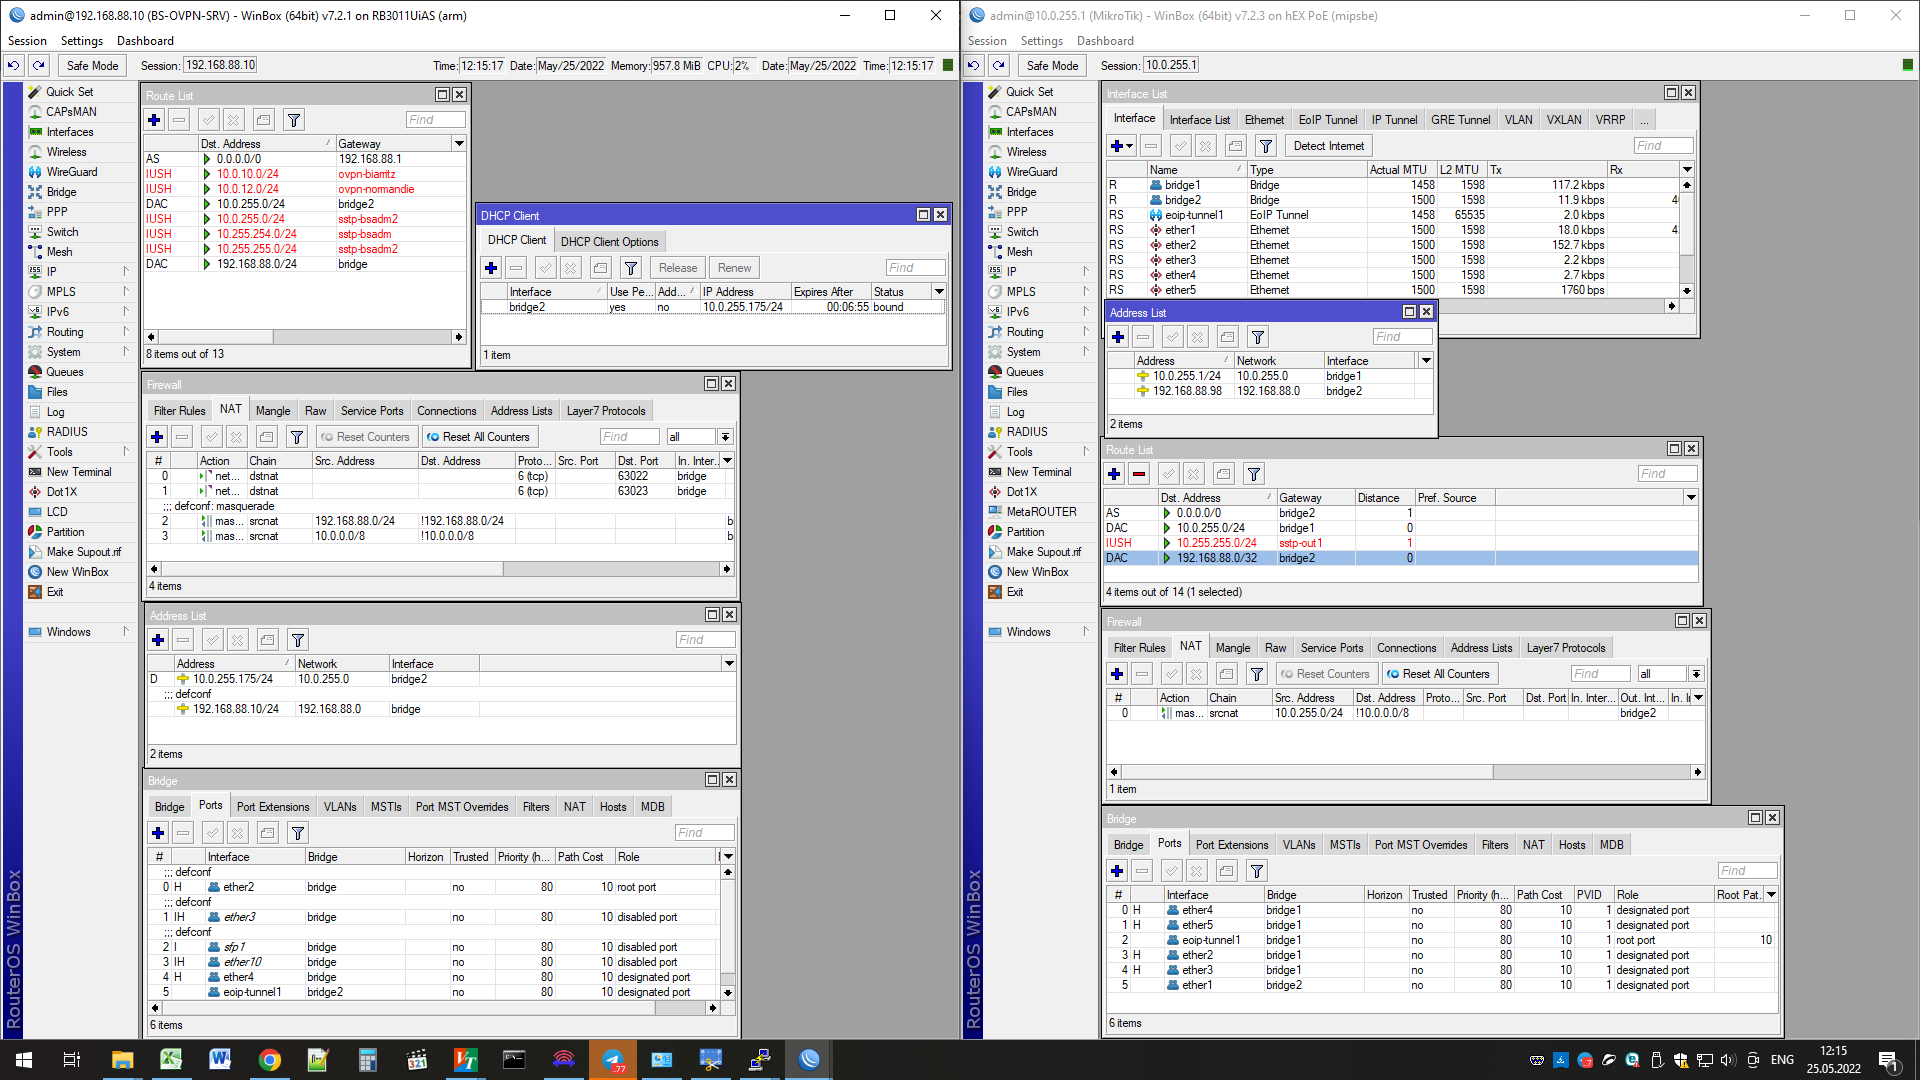The height and width of the screenshot is (1080, 1920).
Task: Open the 'all' chain dropdown in hEX PoE Firewall
Action: click(1696, 674)
